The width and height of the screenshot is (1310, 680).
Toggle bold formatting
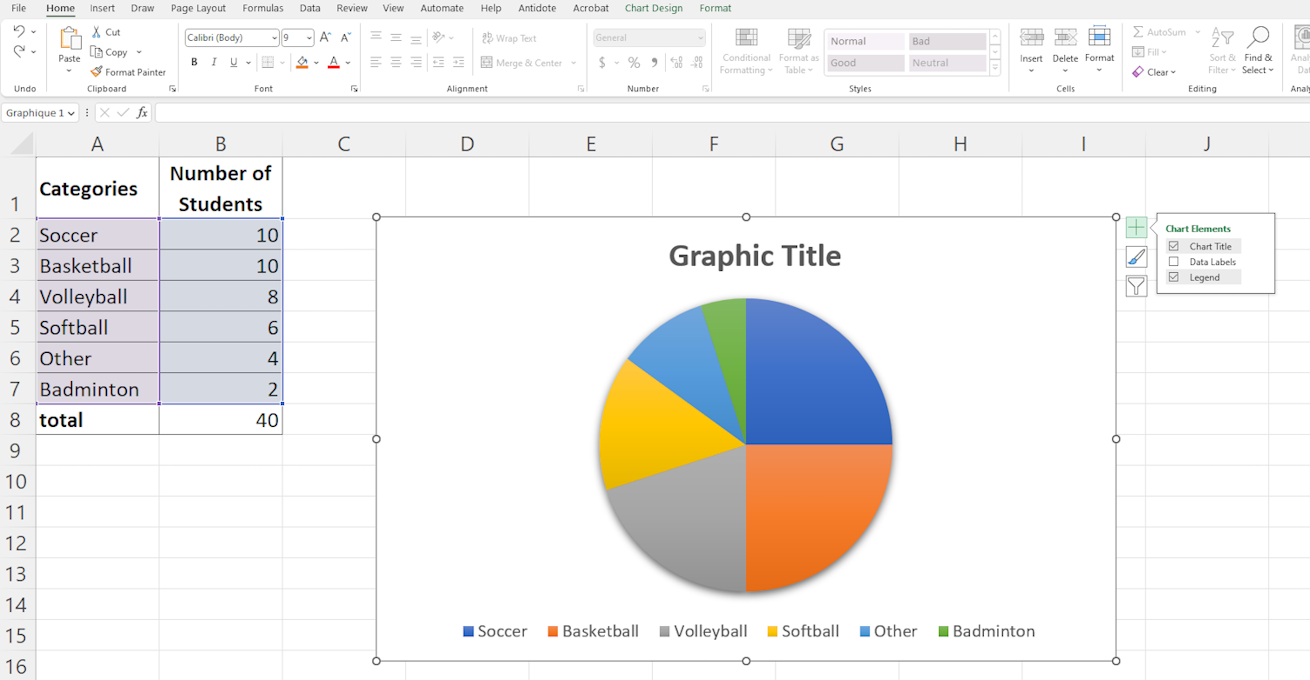coord(194,62)
